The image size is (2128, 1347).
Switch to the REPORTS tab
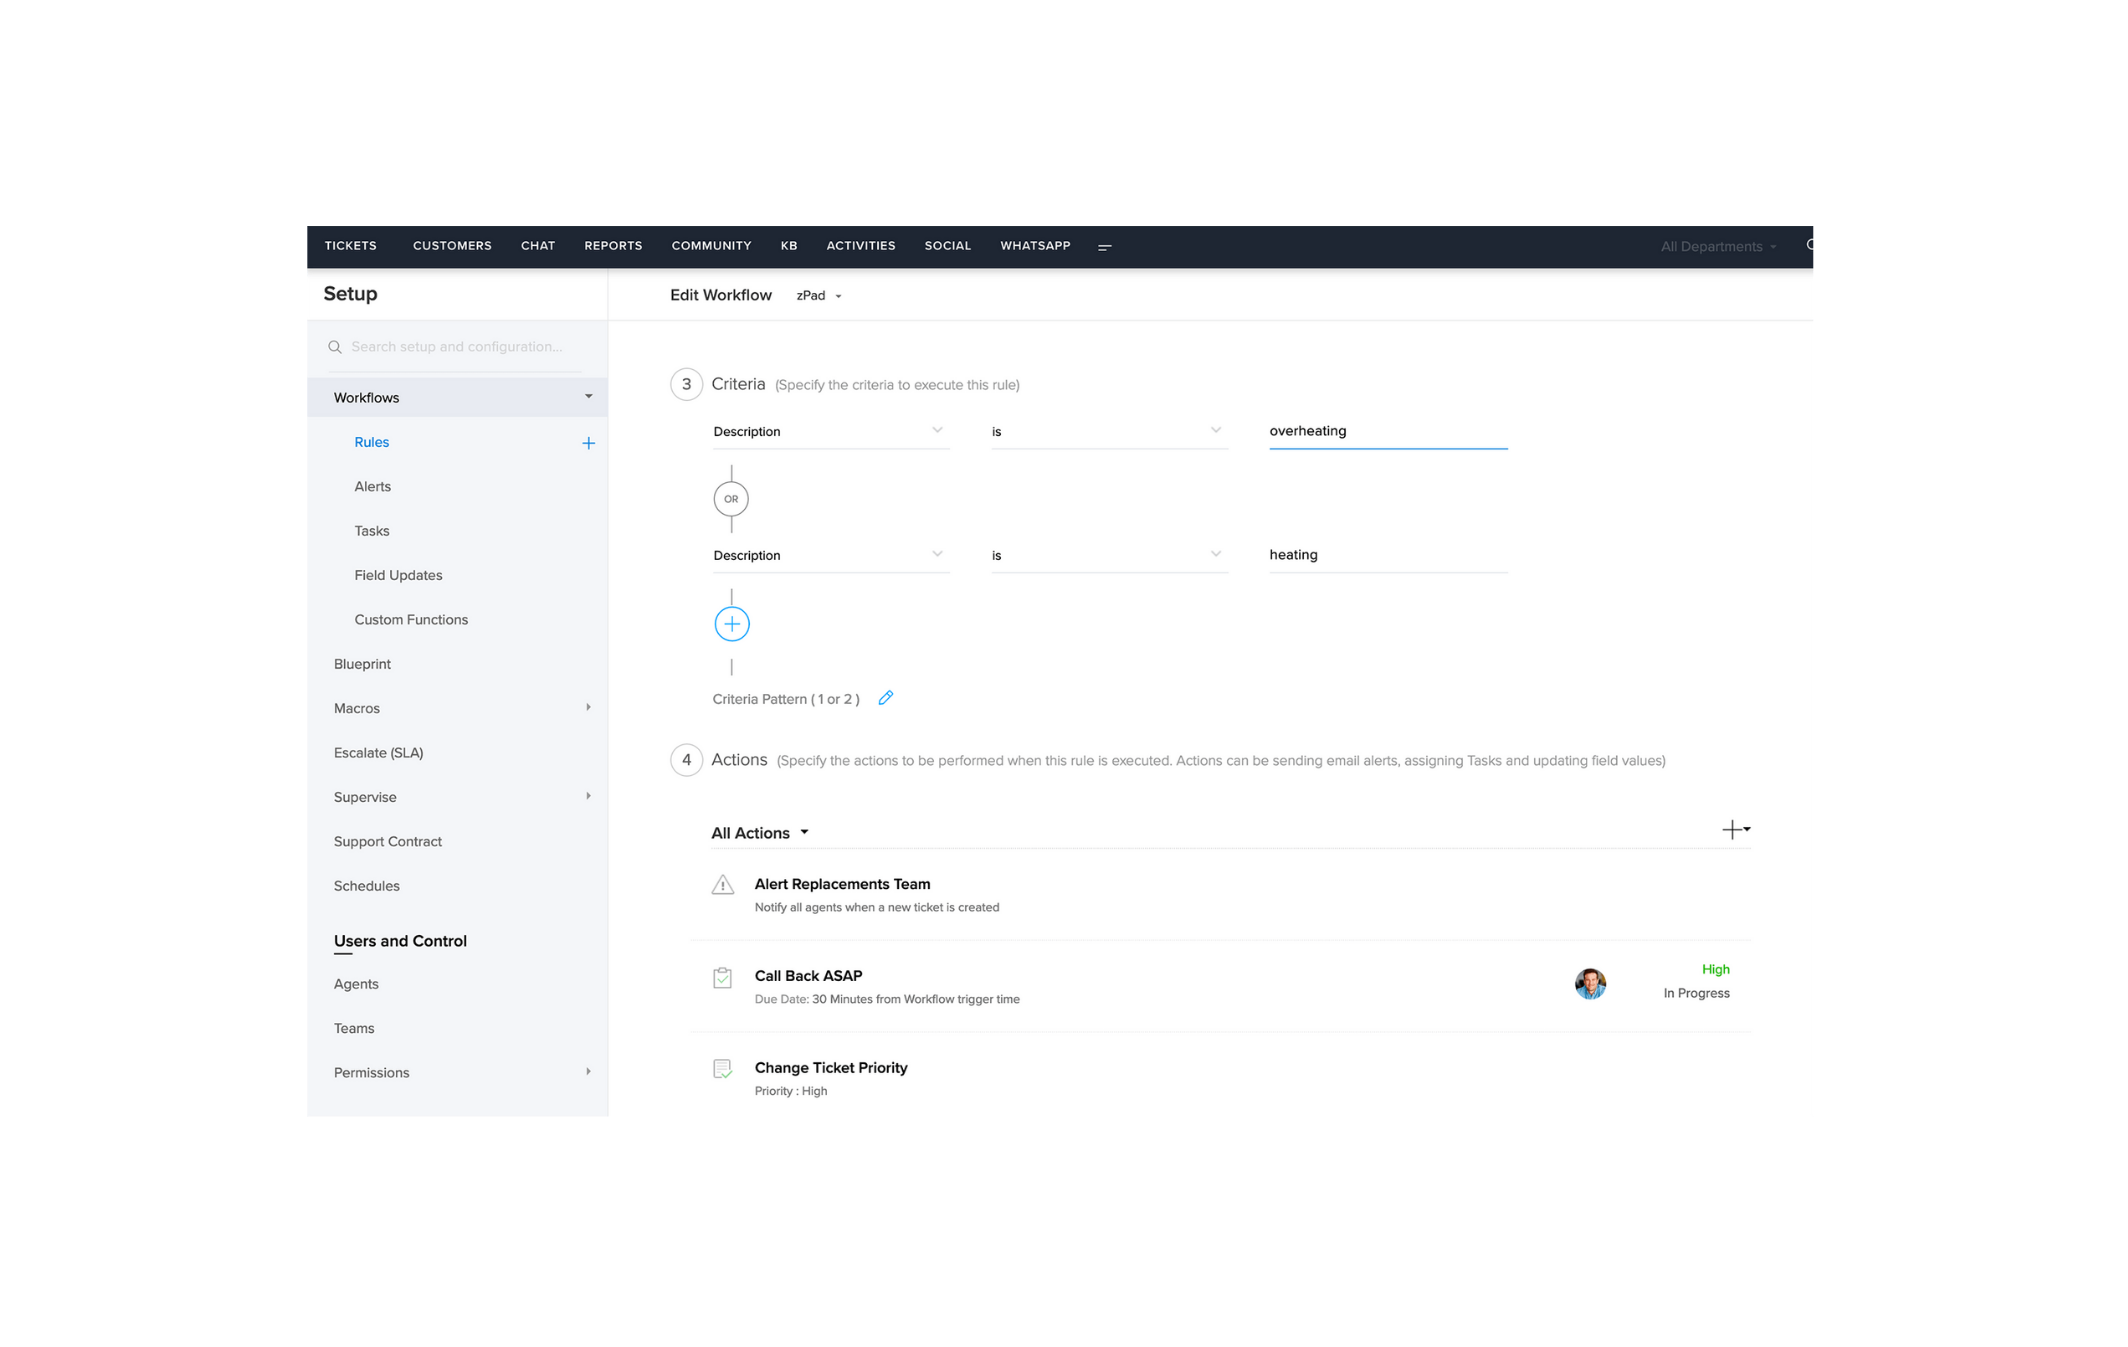(613, 246)
